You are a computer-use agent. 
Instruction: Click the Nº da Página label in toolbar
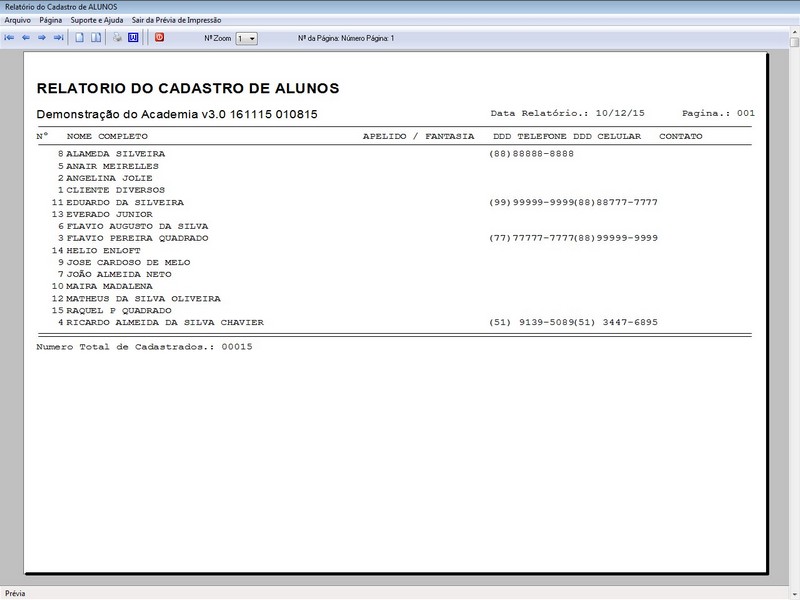(x=346, y=38)
